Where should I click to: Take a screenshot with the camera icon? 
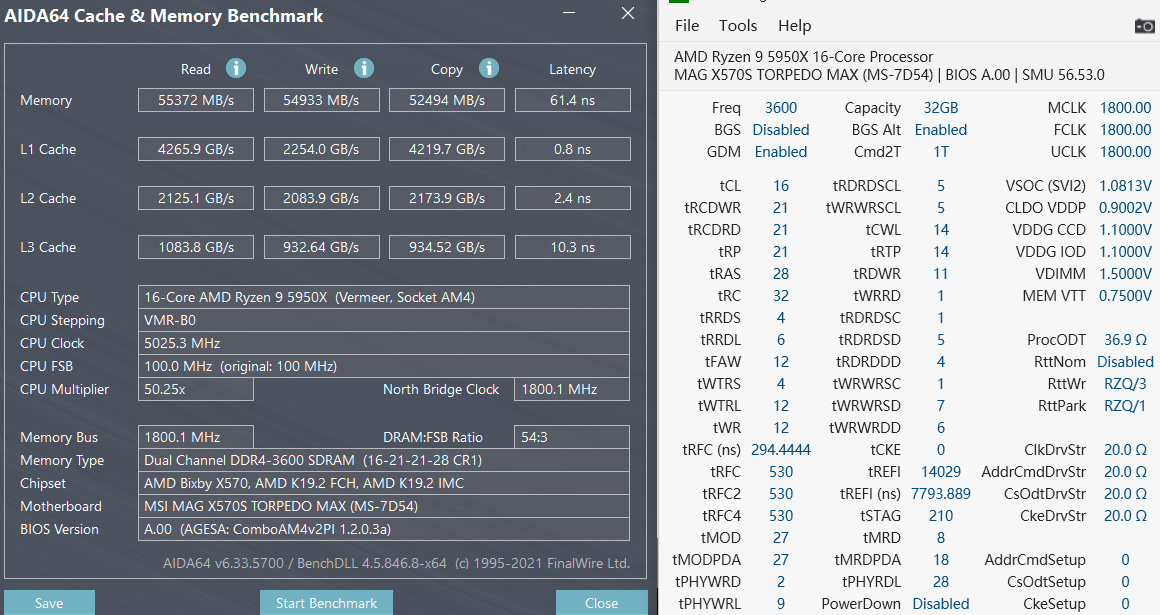1144,26
